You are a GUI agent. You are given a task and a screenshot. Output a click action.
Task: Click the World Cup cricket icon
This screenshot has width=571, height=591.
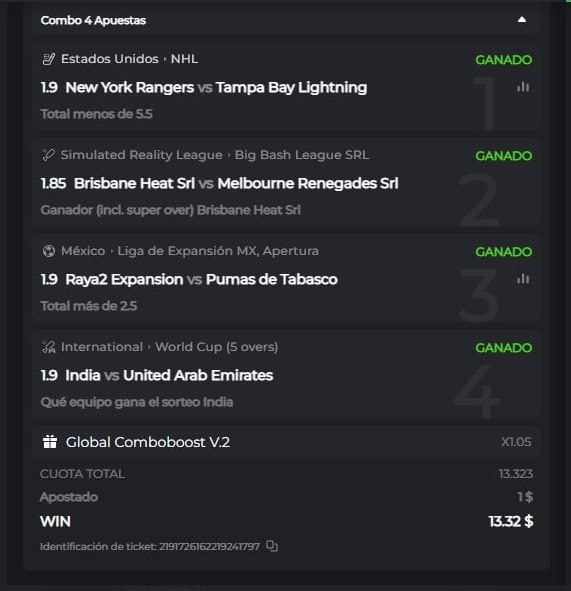click(49, 347)
